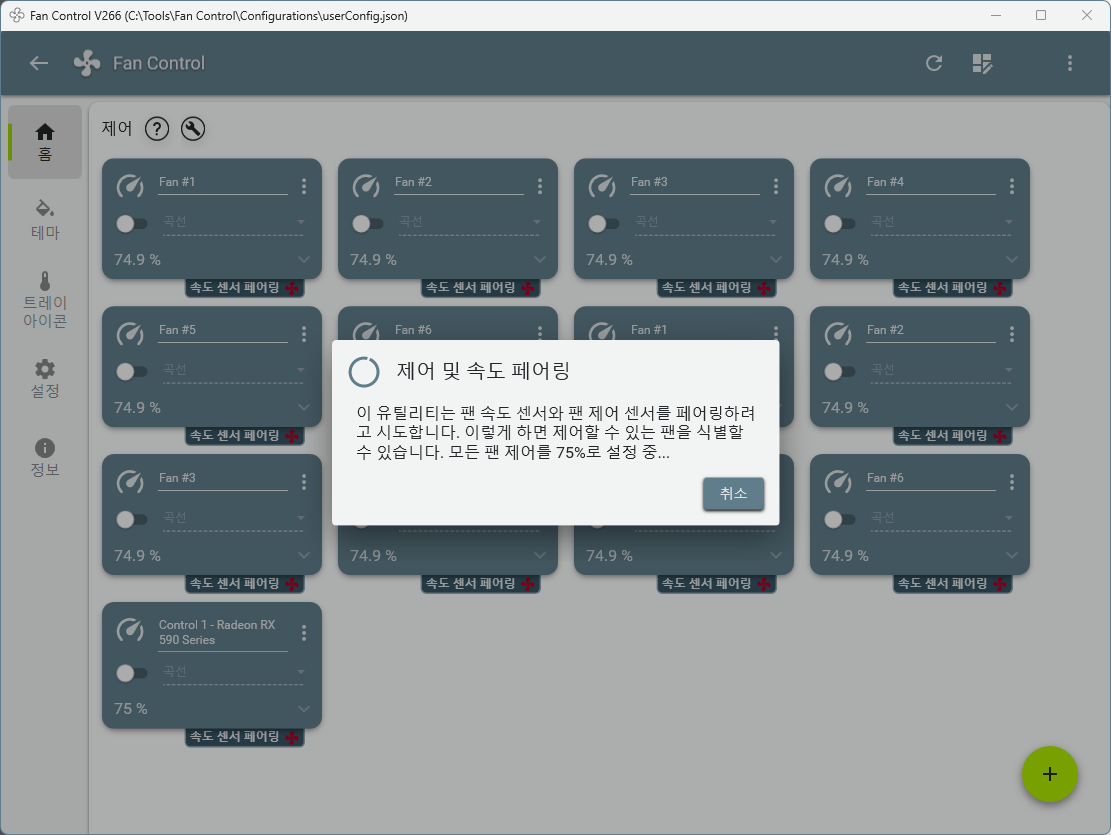Switch to the 홈 sidebar tab

[x=45, y=142]
